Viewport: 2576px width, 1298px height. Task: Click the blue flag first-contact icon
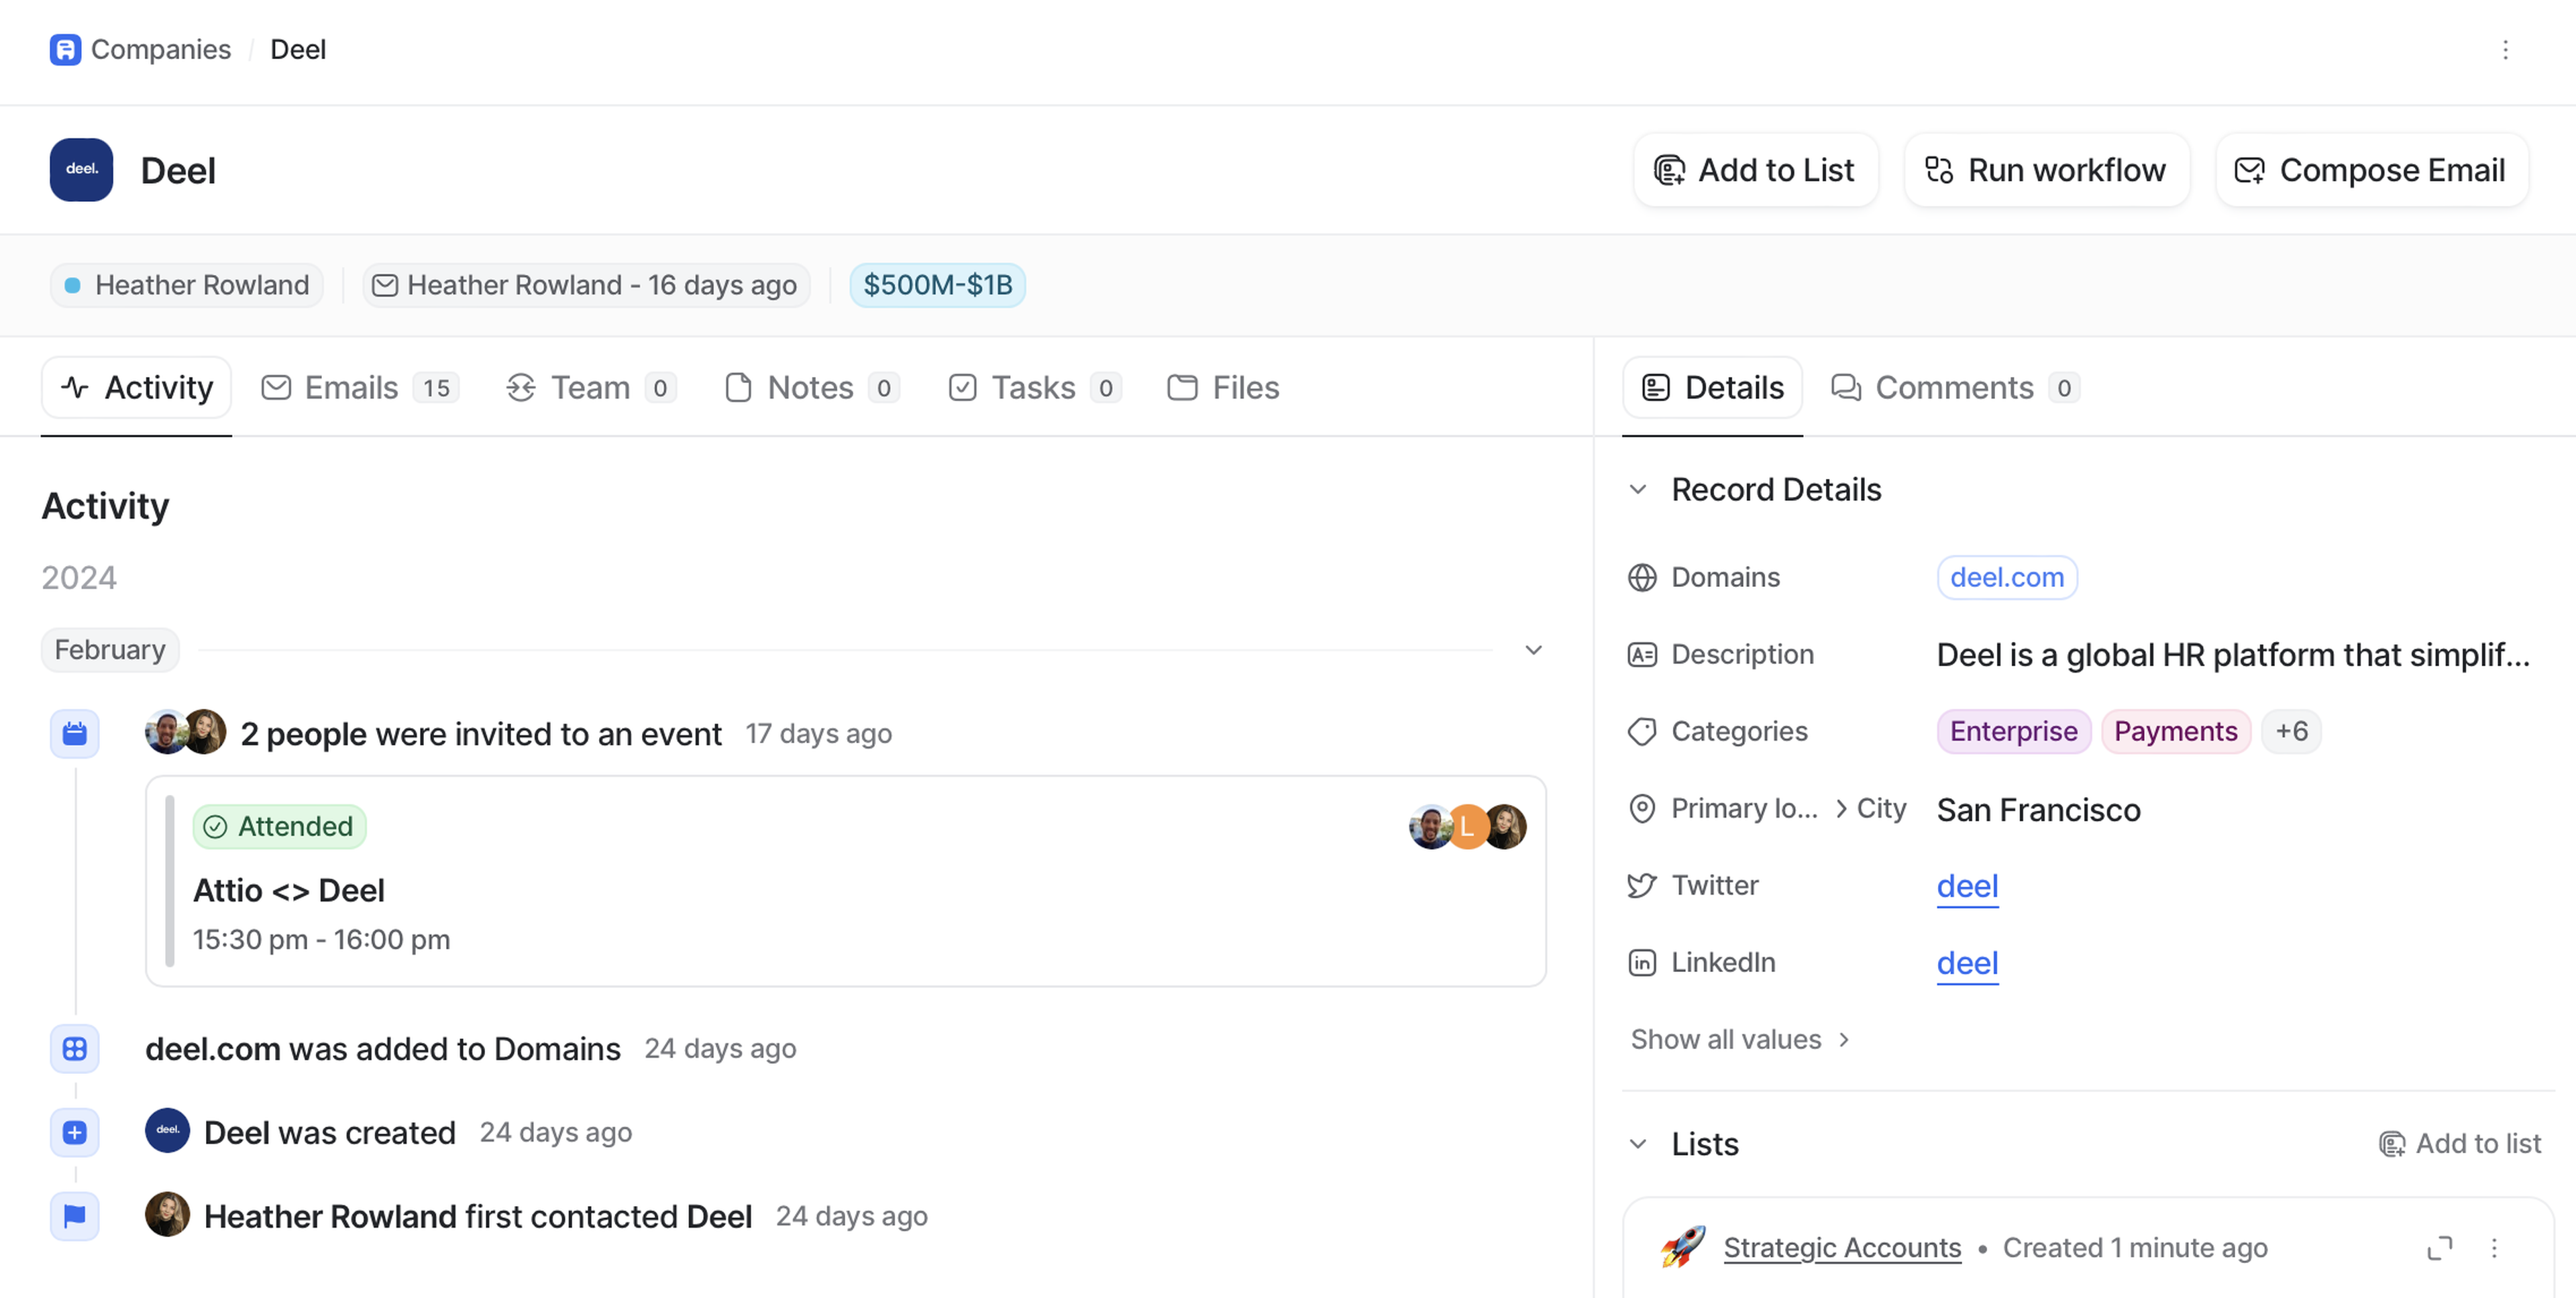pyautogui.click(x=75, y=1216)
